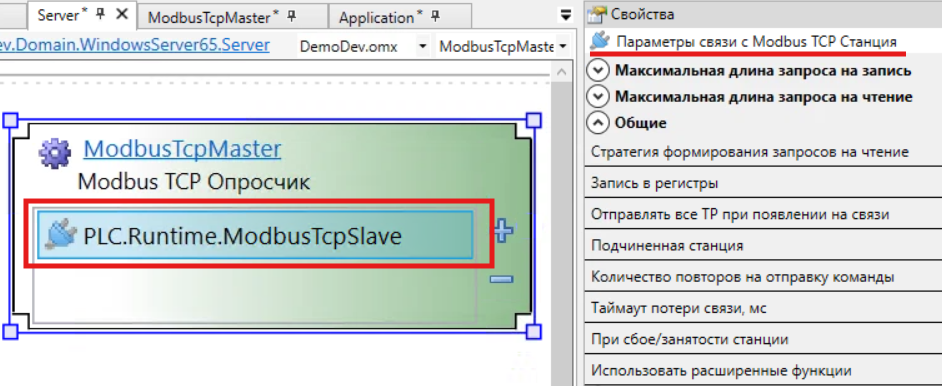The width and height of the screenshot is (942, 386).
Task: Pin the Server tab
Action: (101, 15)
